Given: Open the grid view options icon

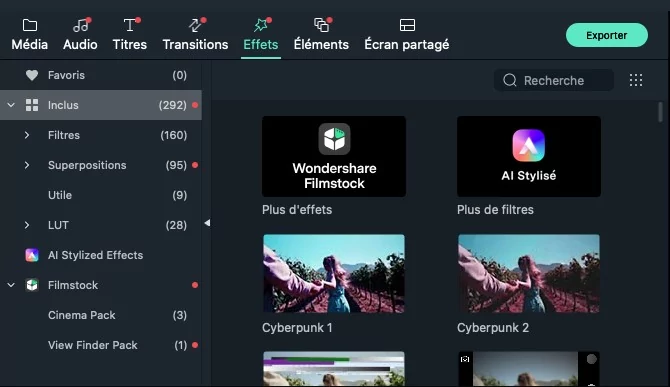Looking at the screenshot, I should tap(636, 80).
